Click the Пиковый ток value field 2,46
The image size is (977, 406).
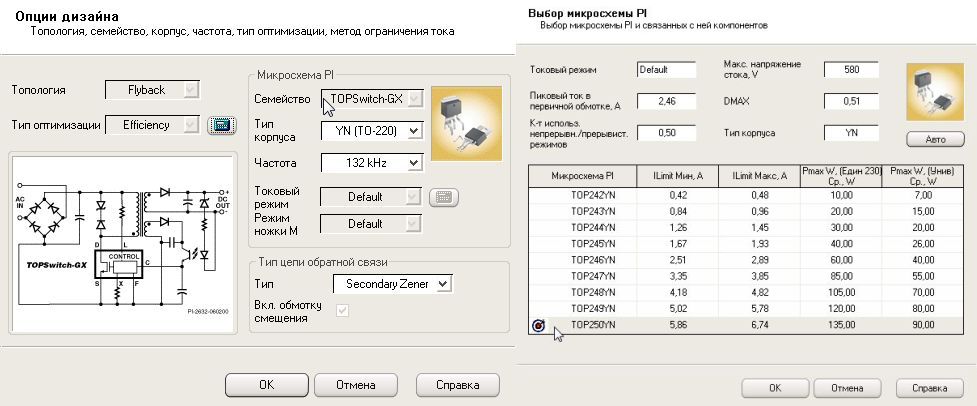coord(665,101)
